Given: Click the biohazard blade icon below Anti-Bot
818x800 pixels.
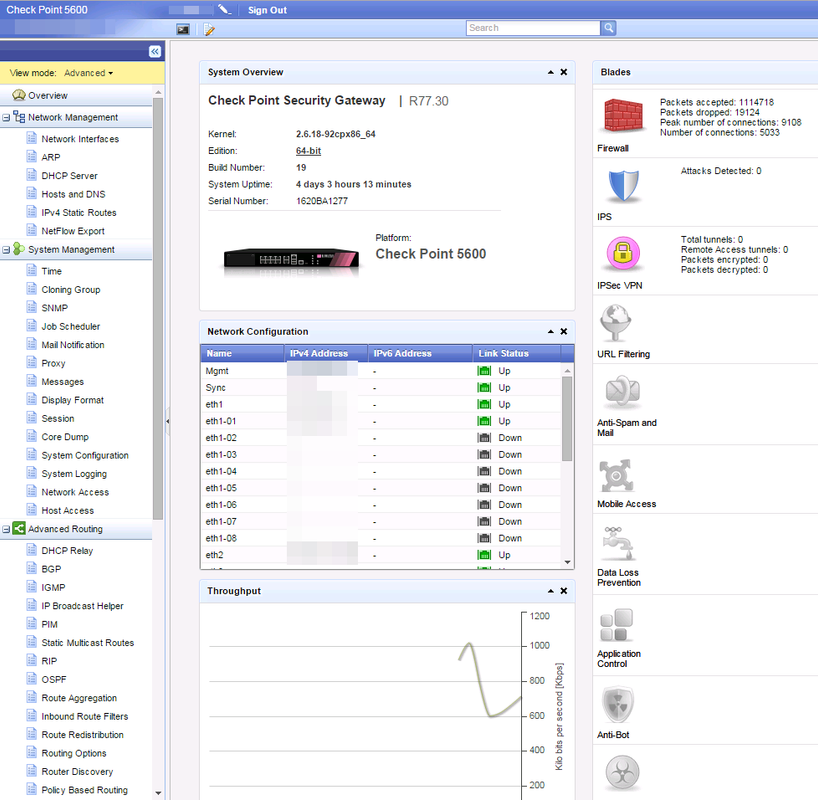Looking at the screenshot, I should pyautogui.click(x=622, y=773).
